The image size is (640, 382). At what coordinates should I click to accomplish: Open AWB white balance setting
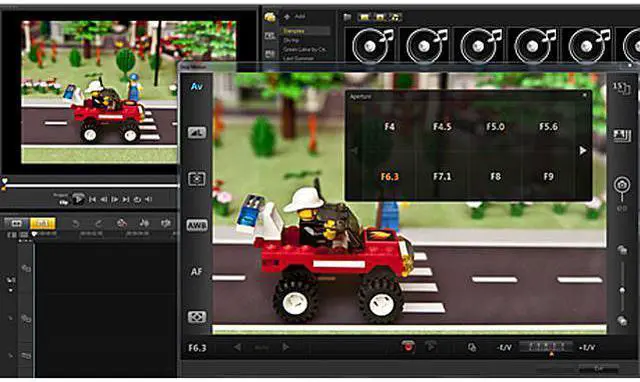point(197,225)
